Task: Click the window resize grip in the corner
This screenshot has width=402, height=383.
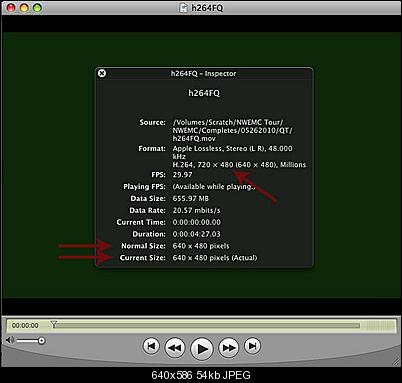Action: (x=396, y=361)
